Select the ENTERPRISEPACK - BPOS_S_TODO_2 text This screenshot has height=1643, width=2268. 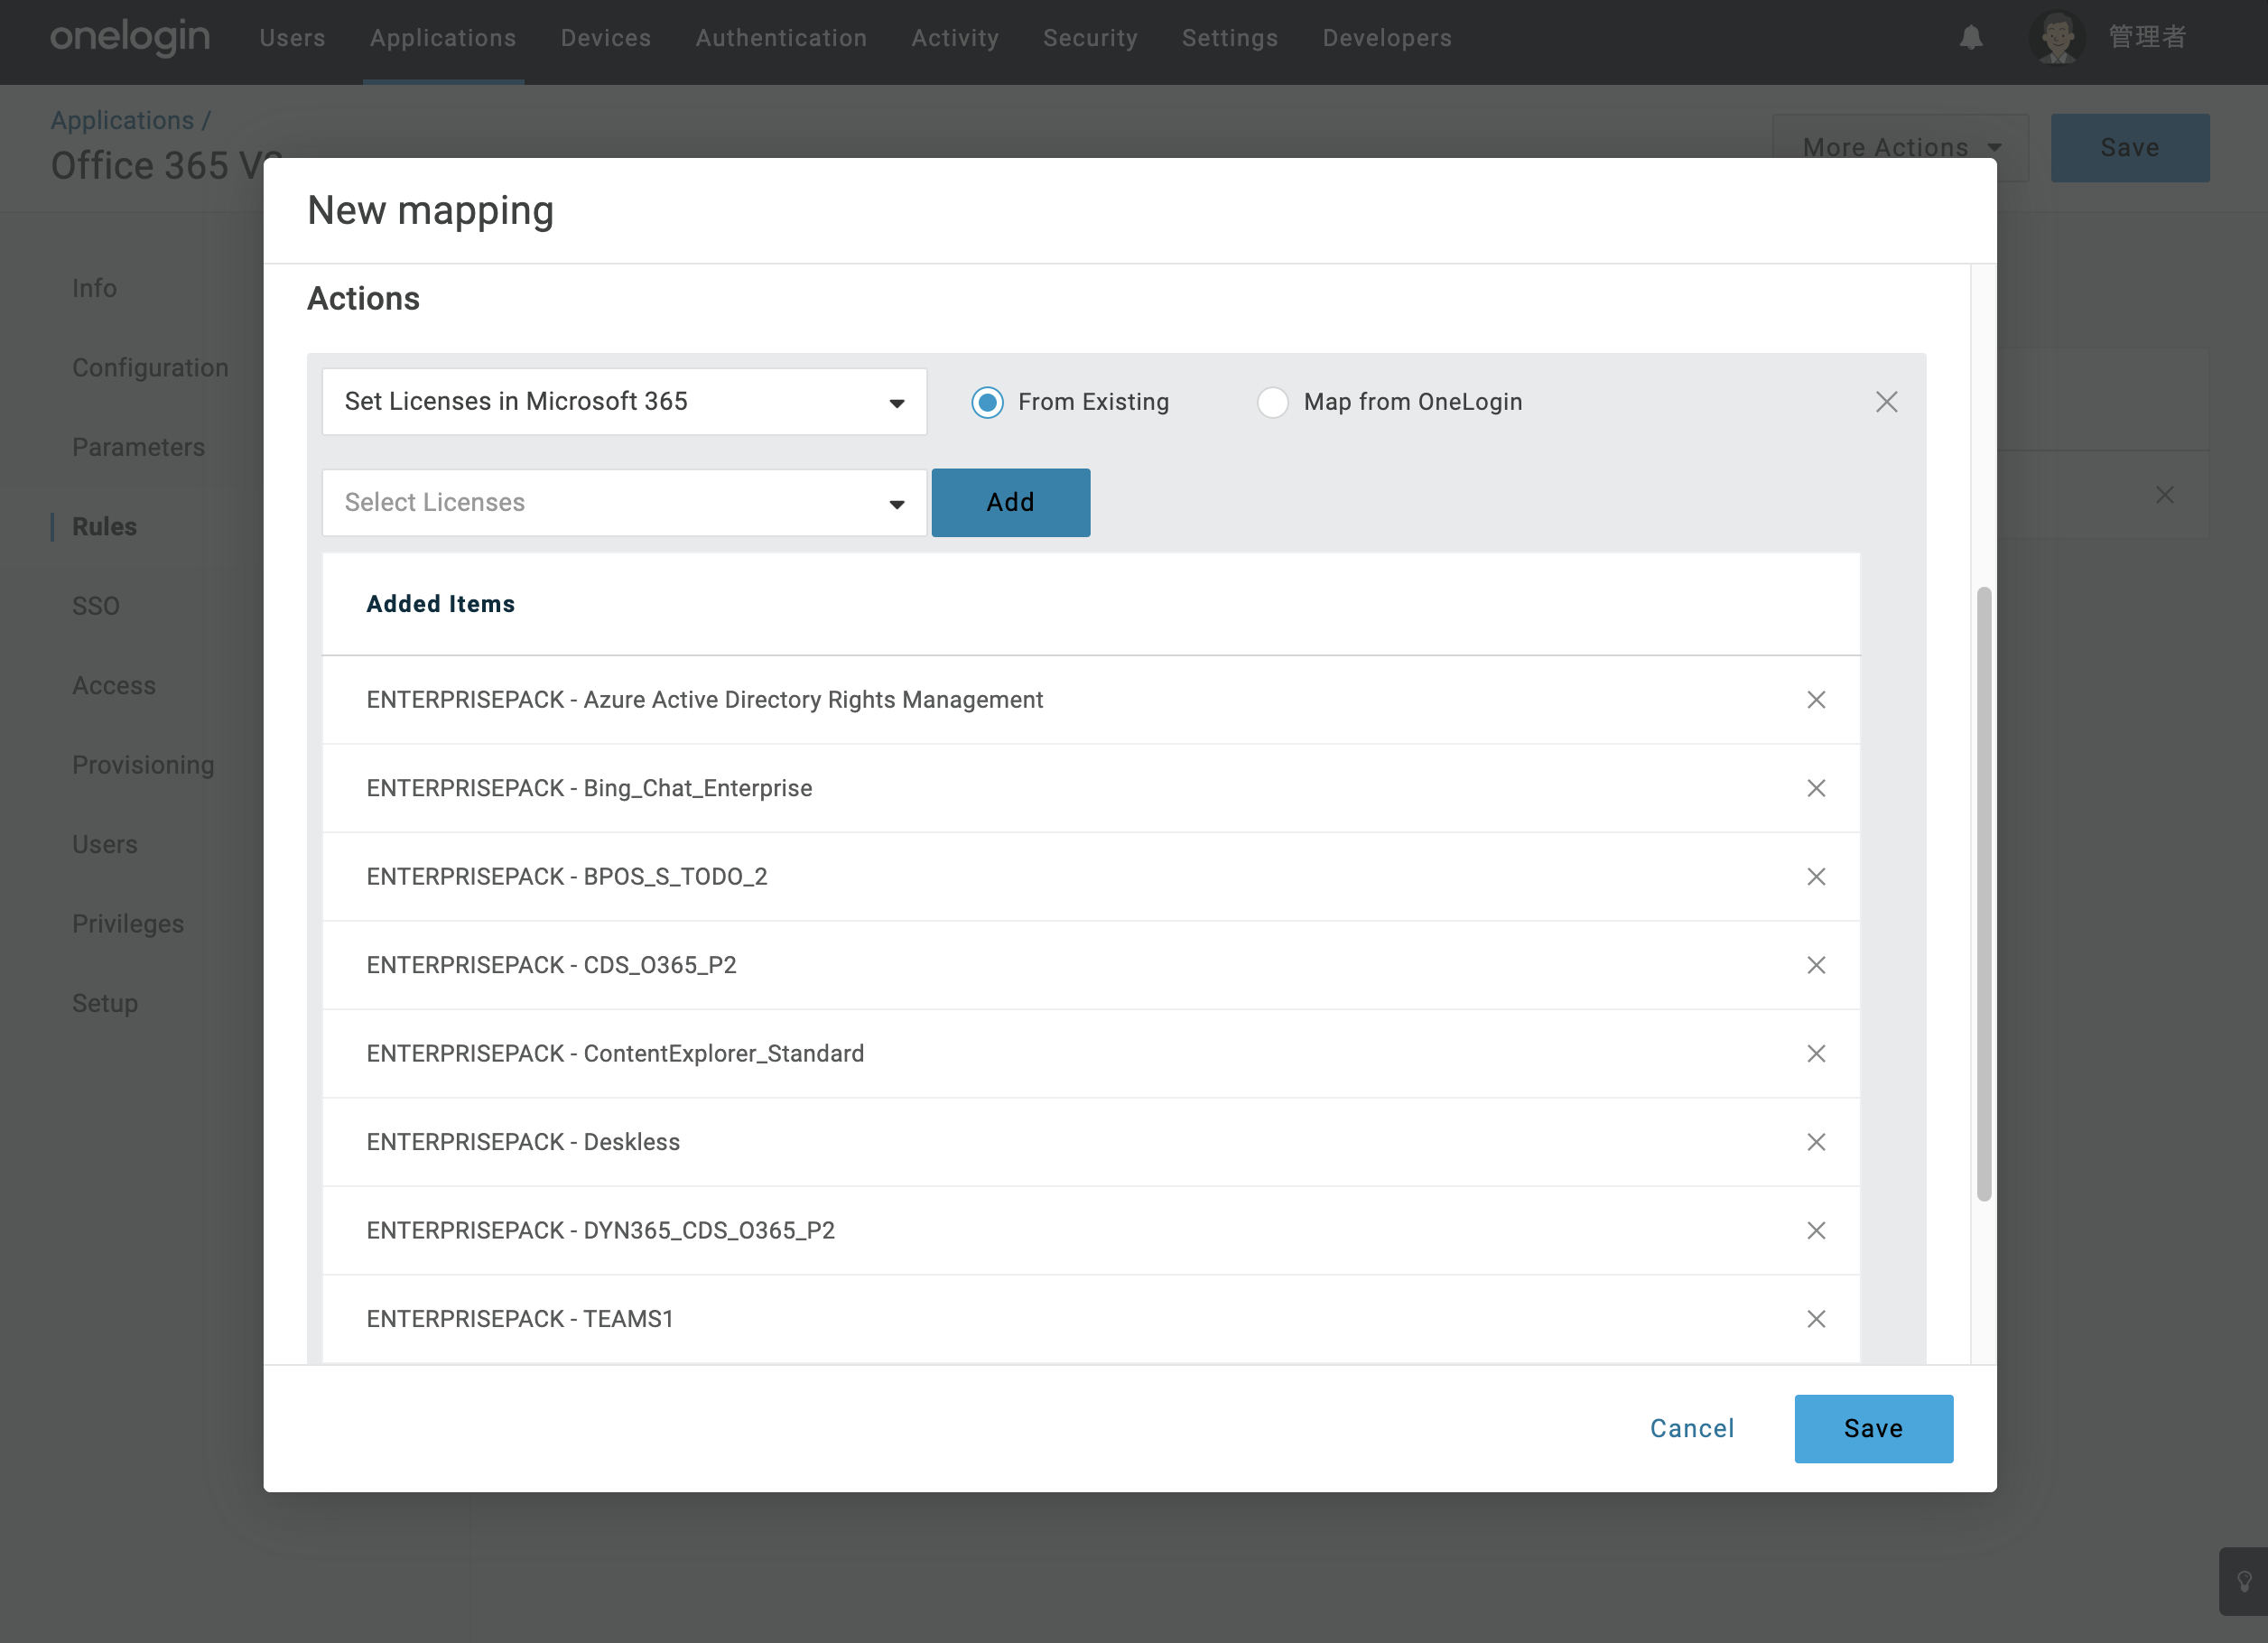coord(567,877)
